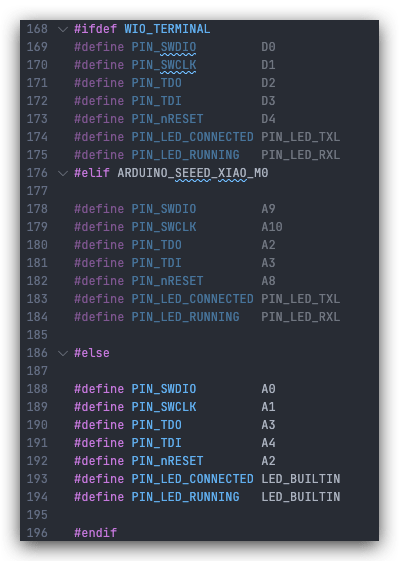The image size is (399, 561).
Task: Click line number 168 in gutter
Action: [x=37, y=29]
